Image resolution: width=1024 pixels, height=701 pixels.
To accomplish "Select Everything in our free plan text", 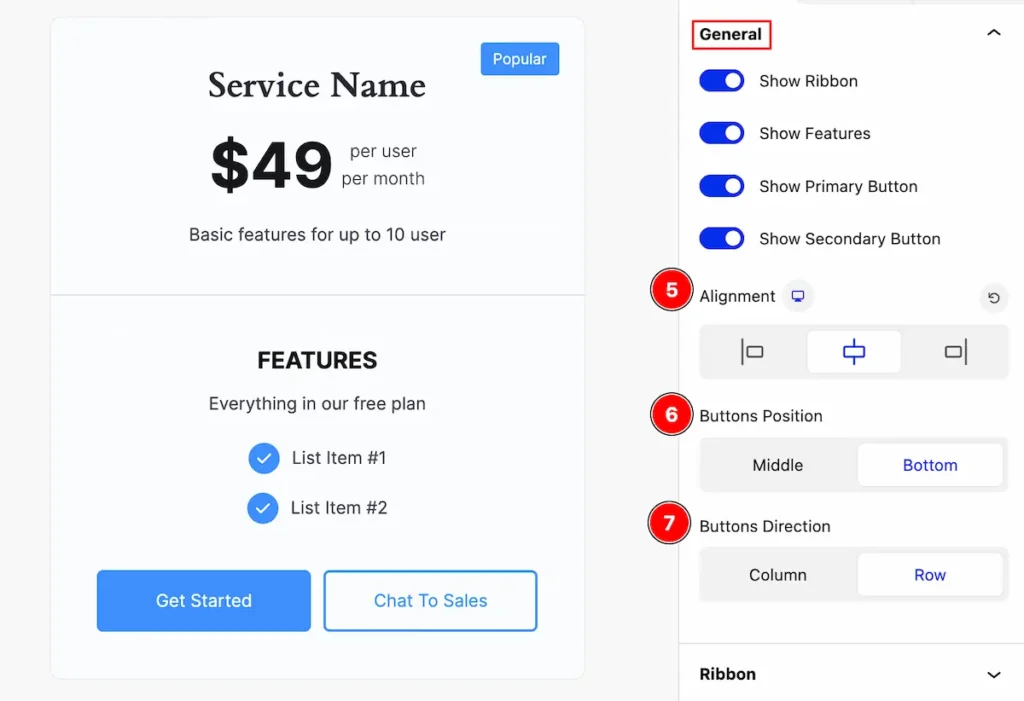I will [x=317, y=404].
